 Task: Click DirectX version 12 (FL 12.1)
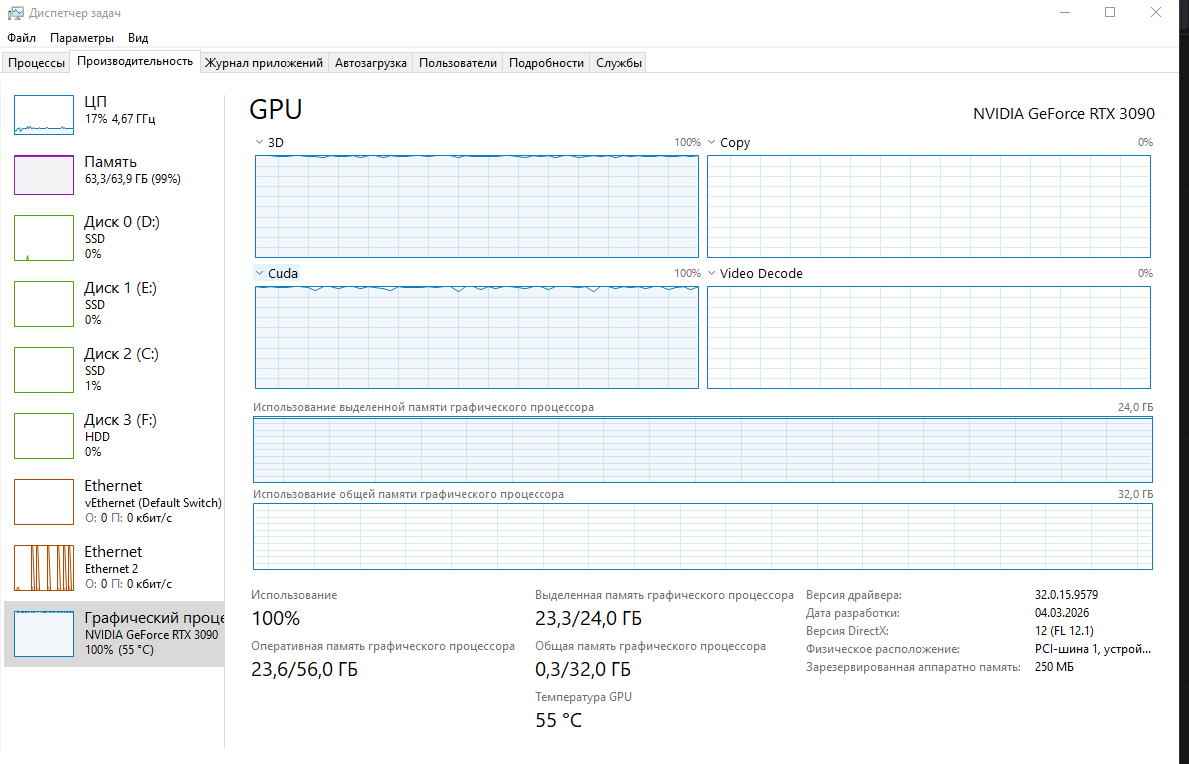(1064, 631)
